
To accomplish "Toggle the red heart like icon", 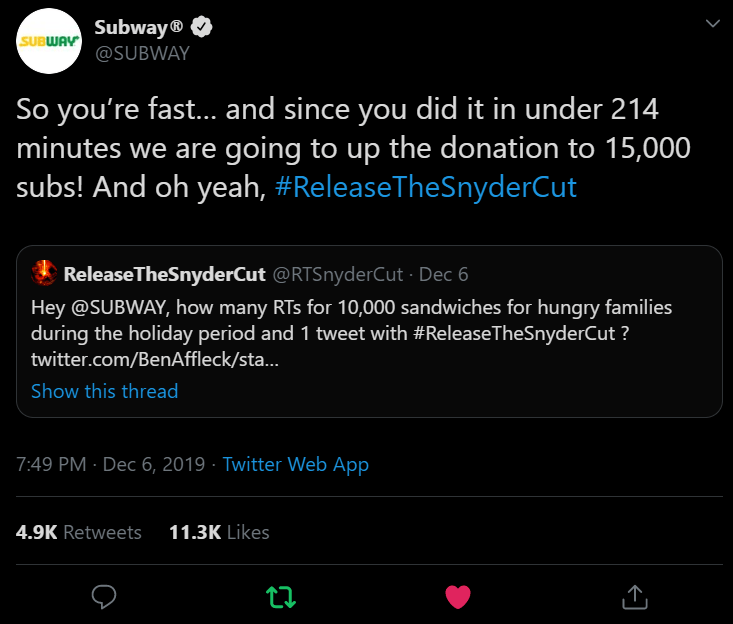I will pyautogui.click(x=458, y=597).
